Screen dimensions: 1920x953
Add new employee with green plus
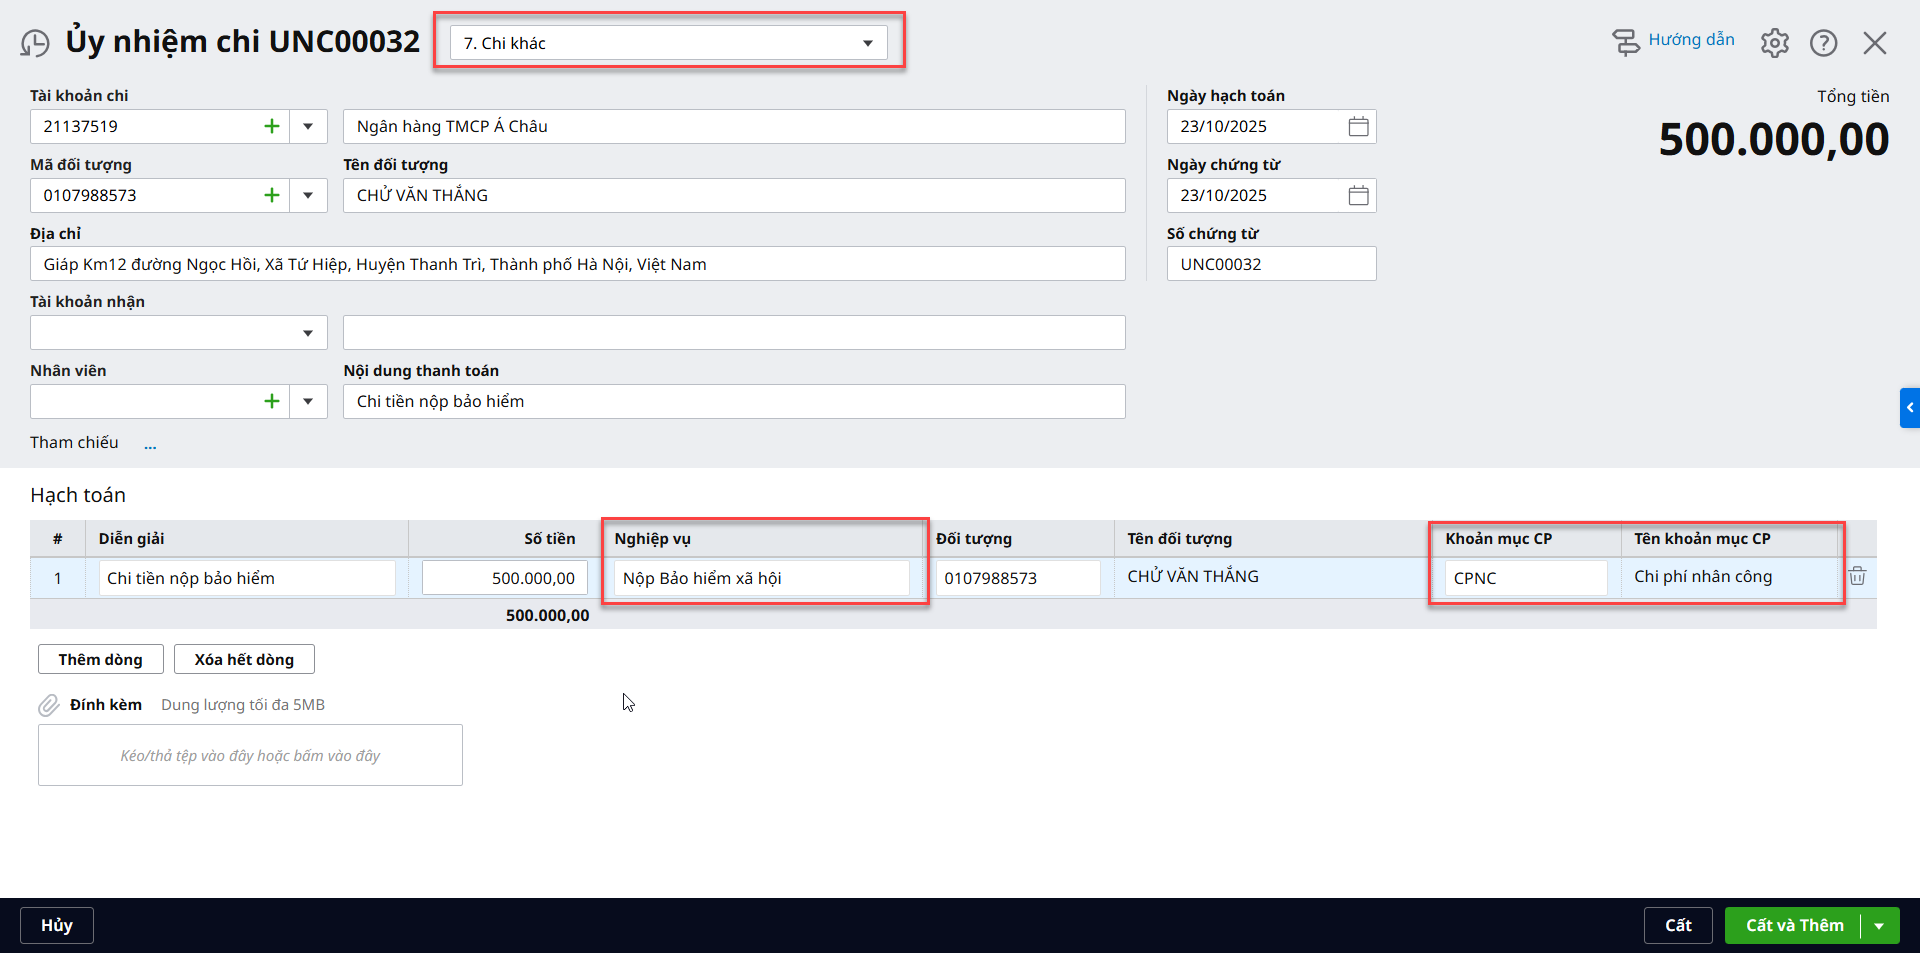pyautogui.click(x=271, y=401)
